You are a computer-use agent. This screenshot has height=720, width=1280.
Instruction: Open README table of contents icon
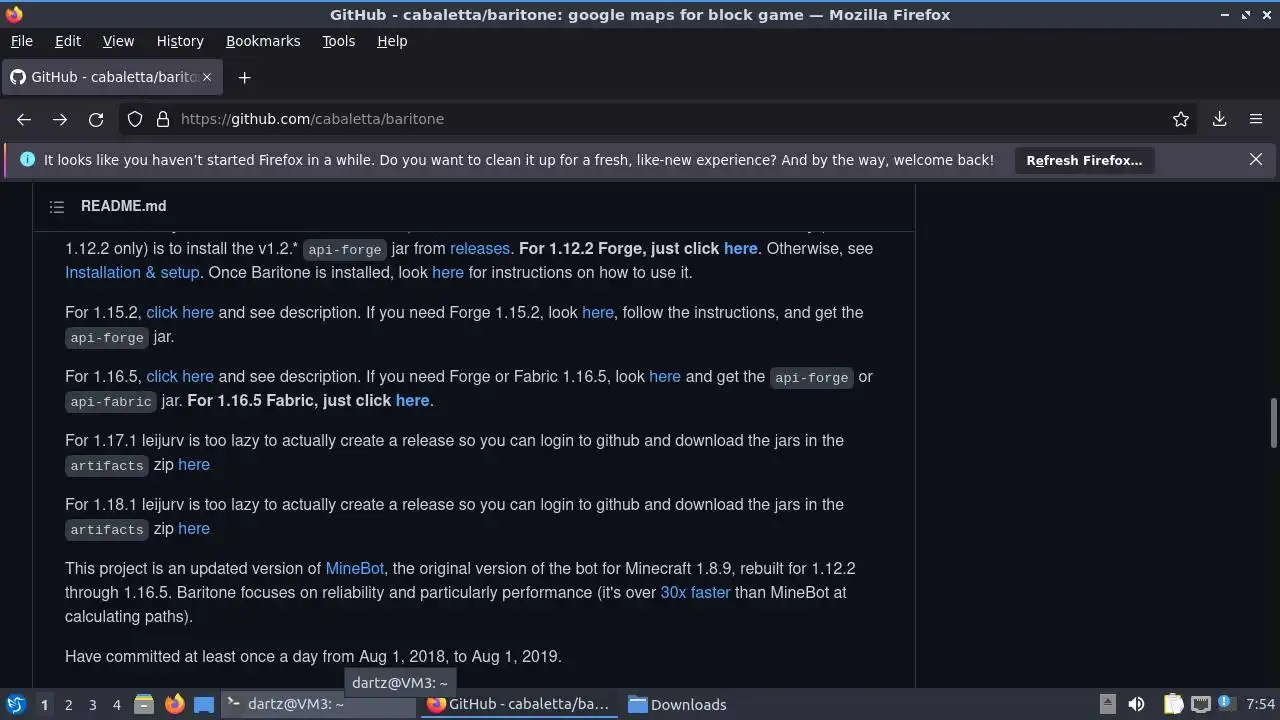[57, 207]
